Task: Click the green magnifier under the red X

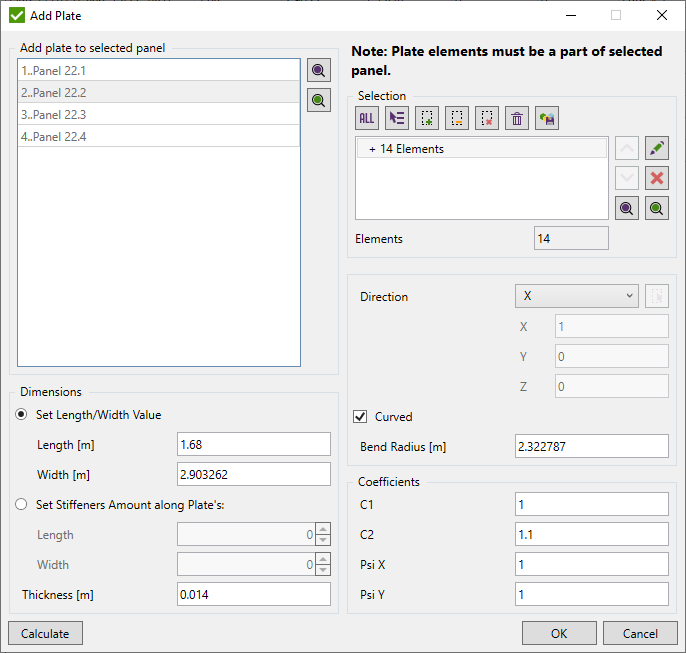Action: coord(657,208)
